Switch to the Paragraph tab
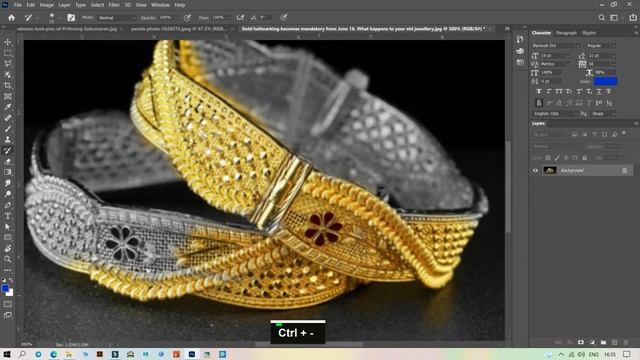The image size is (640, 360). pos(567,33)
